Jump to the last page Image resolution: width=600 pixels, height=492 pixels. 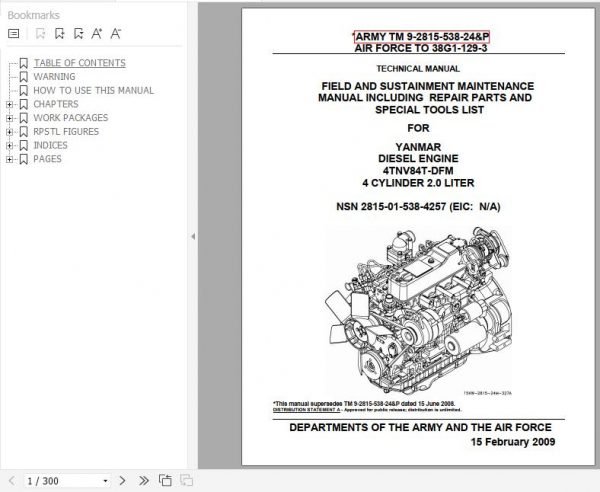coord(143,481)
